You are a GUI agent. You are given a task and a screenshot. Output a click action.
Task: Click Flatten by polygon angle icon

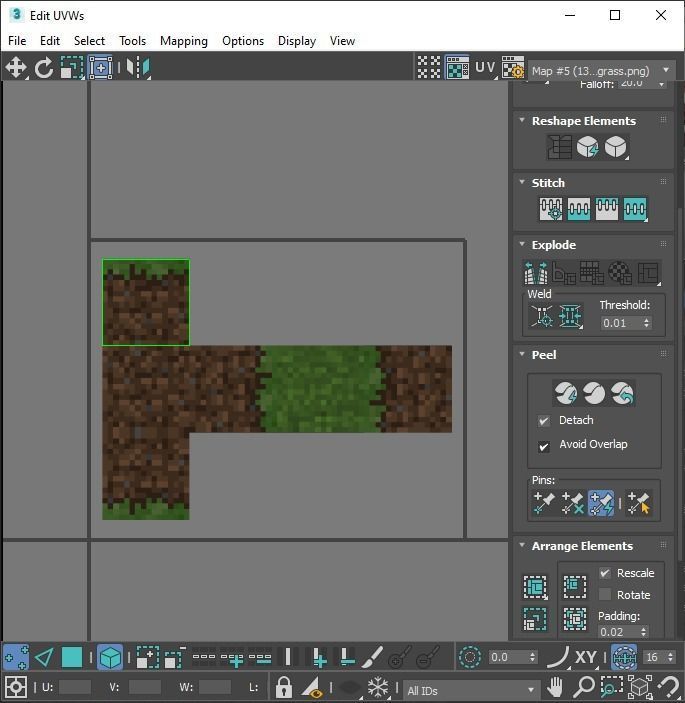coord(564,273)
